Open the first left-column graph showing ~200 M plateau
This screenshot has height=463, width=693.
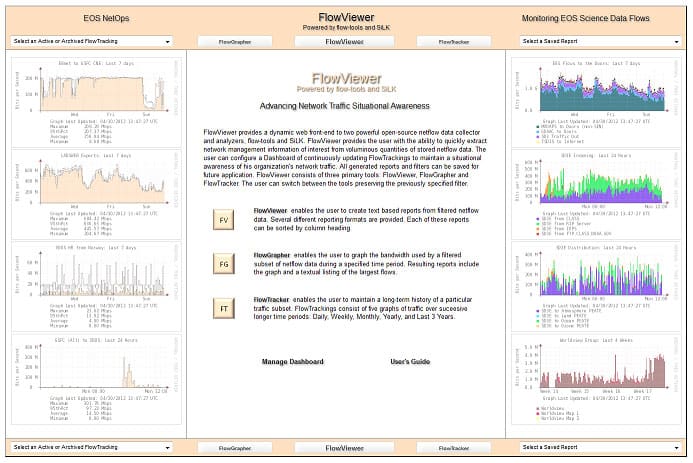[96, 102]
